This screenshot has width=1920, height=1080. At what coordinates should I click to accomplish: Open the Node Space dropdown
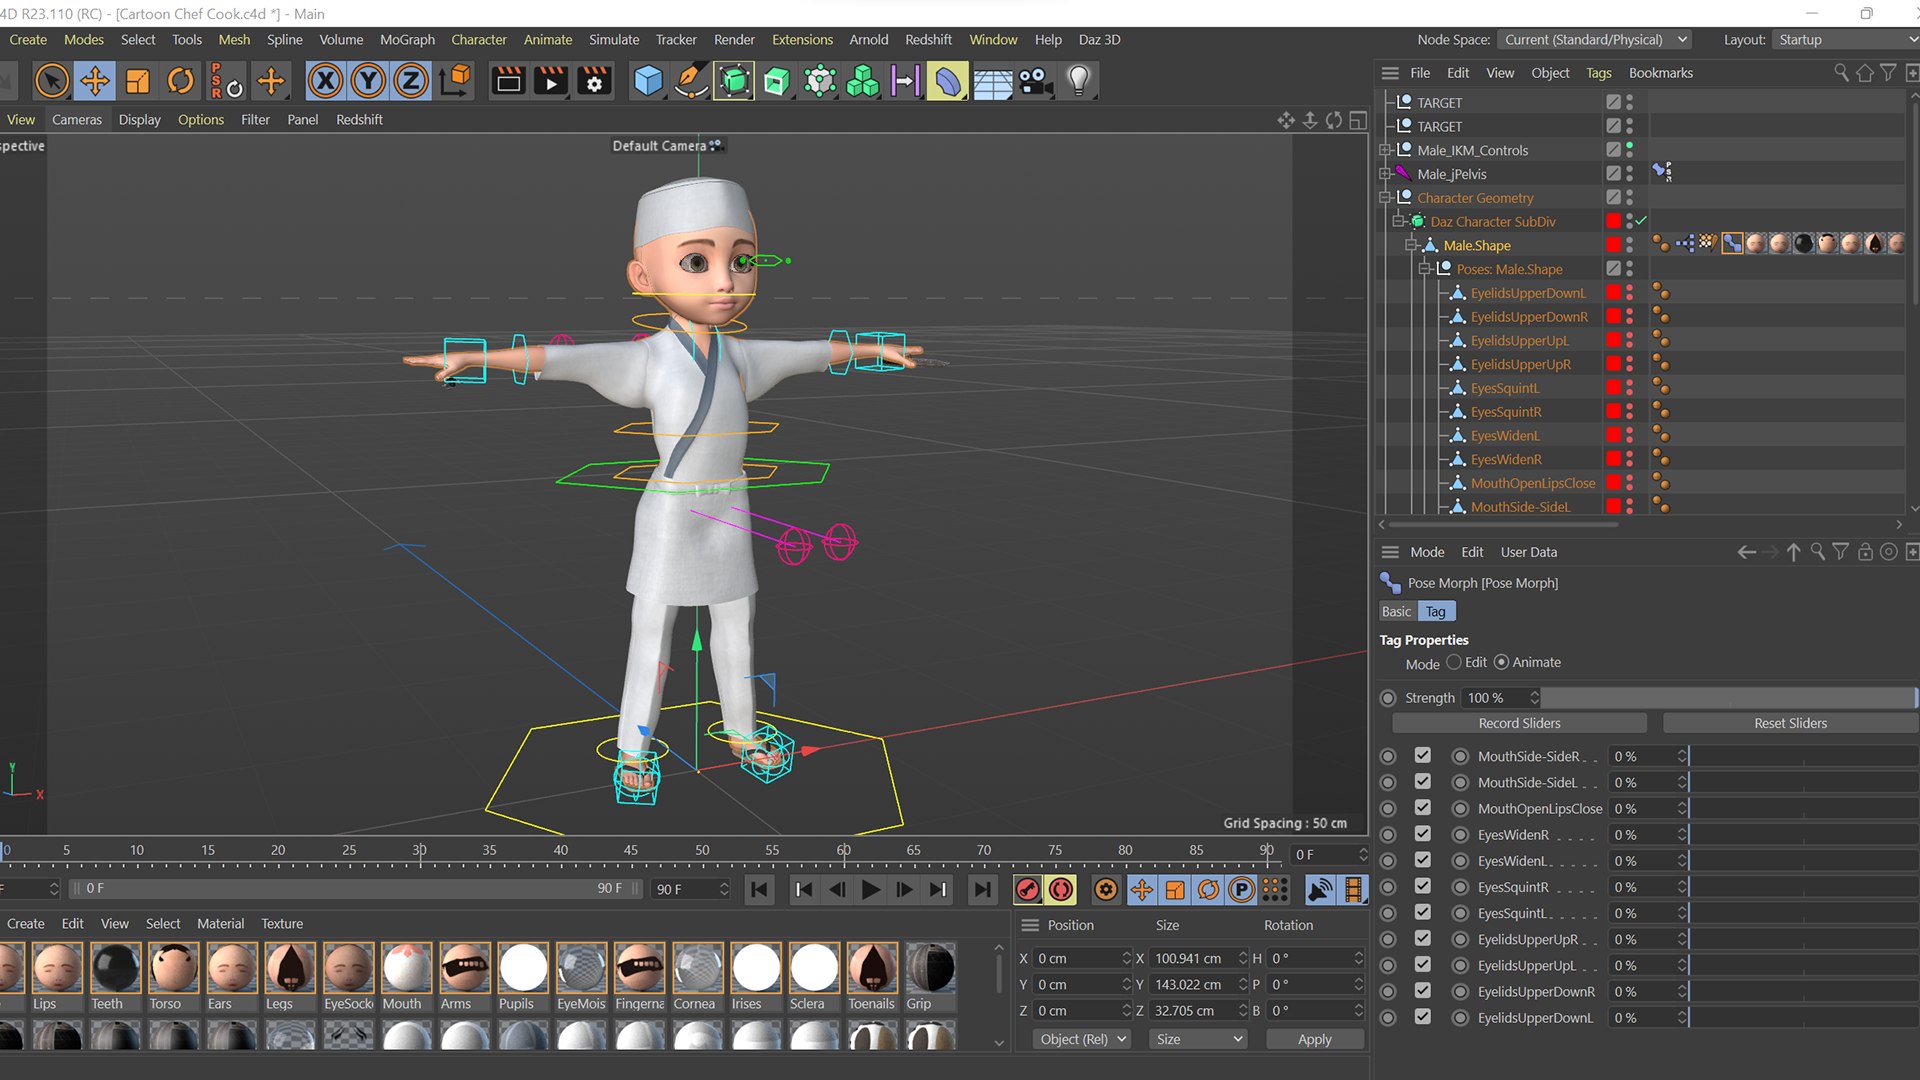click(x=1595, y=40)
